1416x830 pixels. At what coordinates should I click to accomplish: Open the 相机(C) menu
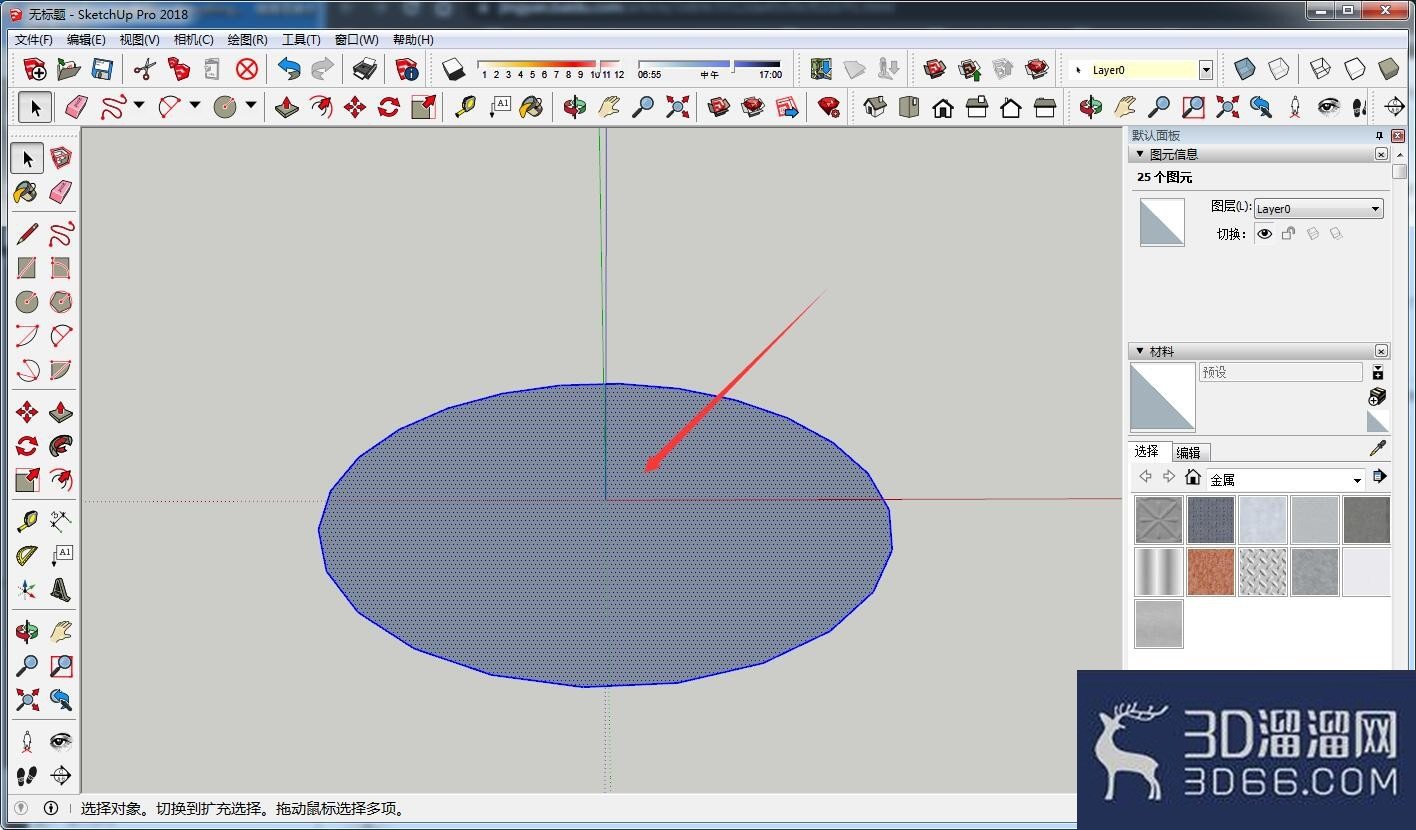point(193,40)
